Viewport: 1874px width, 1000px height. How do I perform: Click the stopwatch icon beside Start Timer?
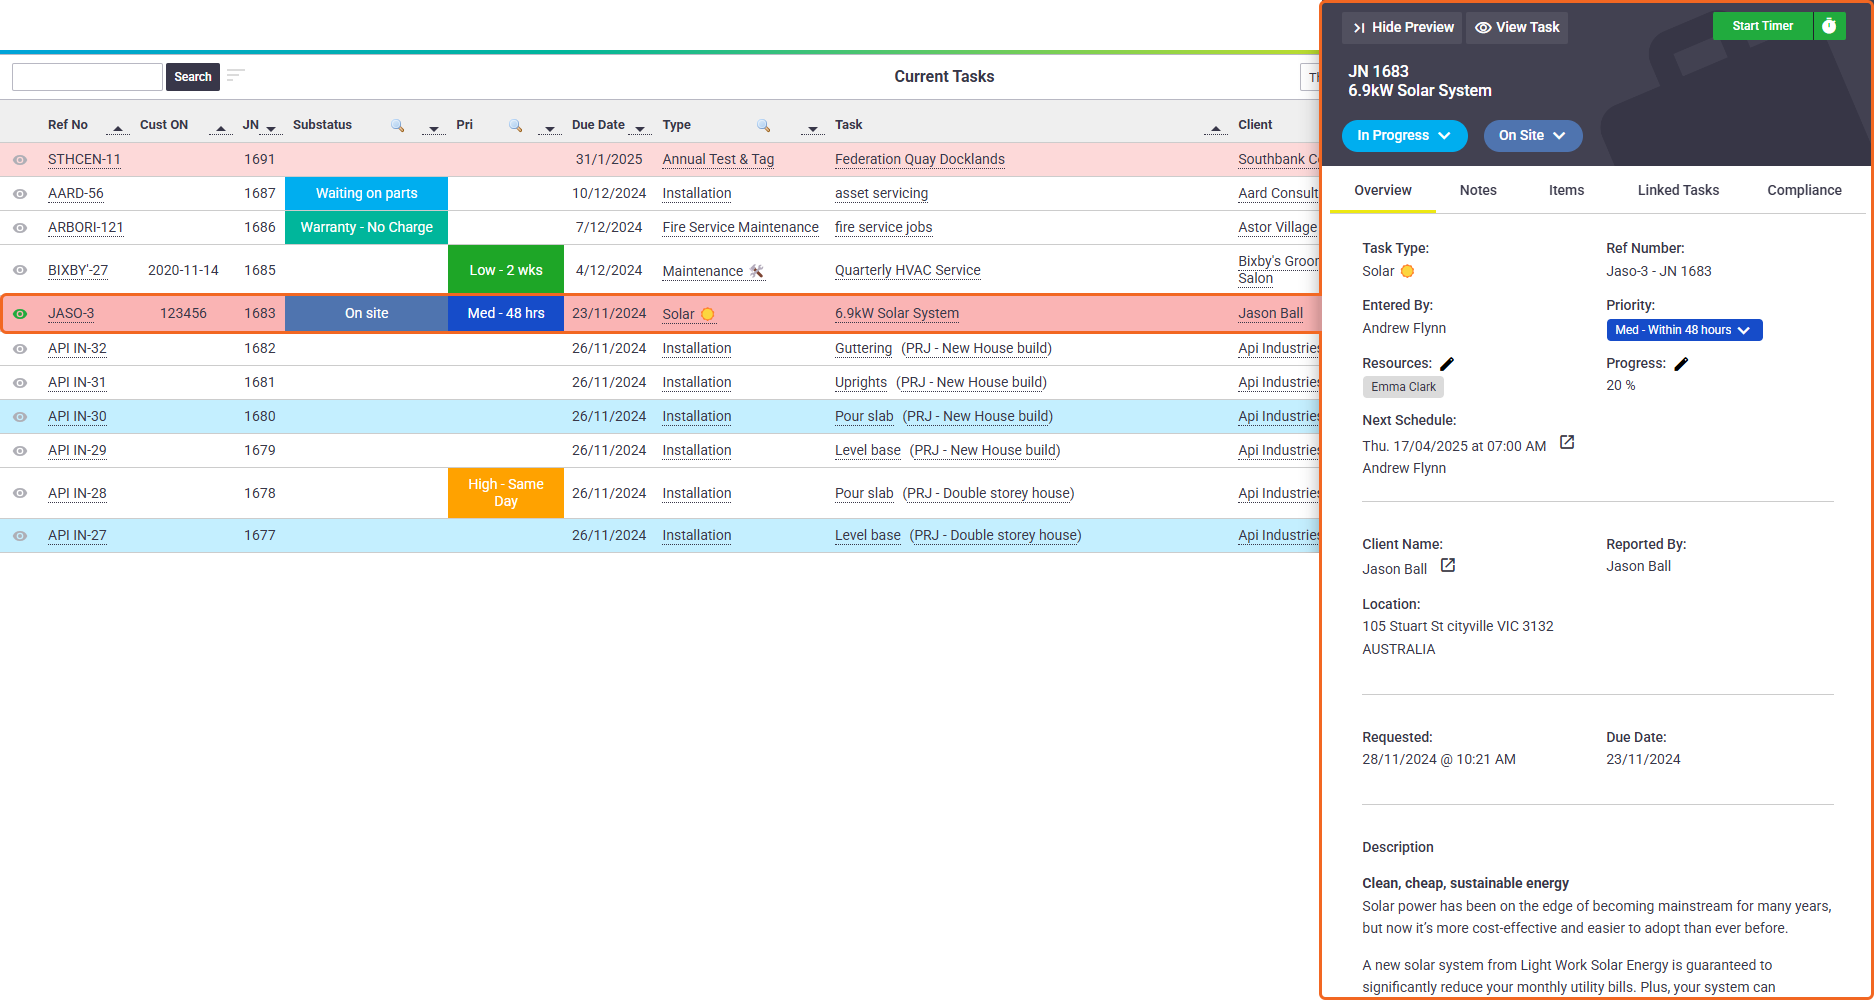1829,26
